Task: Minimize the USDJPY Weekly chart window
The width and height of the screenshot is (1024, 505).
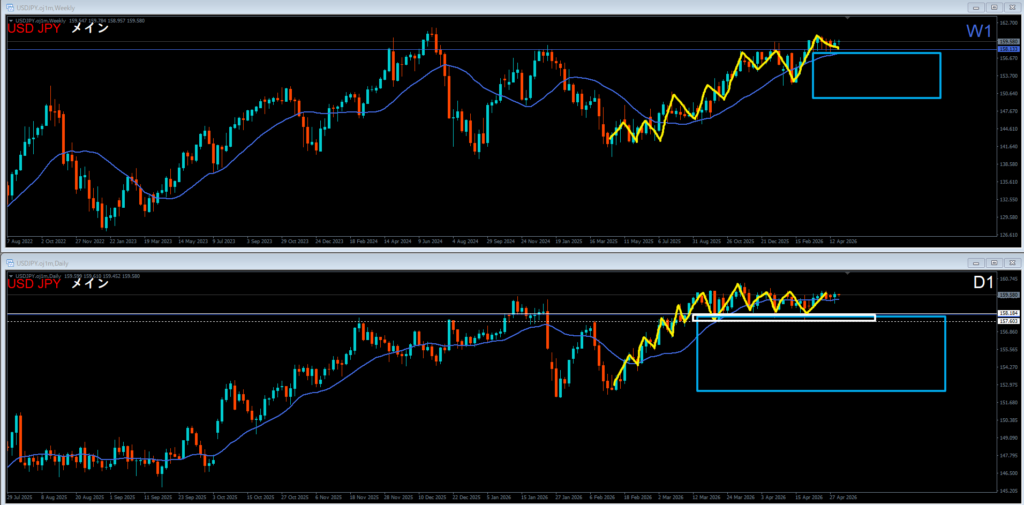Action: 977,7
